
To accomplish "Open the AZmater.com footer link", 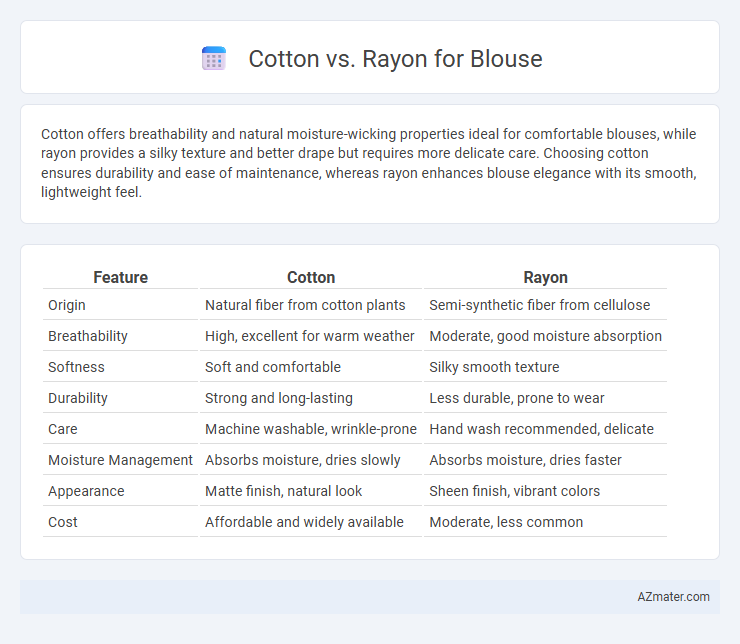I will click(673, 597).
